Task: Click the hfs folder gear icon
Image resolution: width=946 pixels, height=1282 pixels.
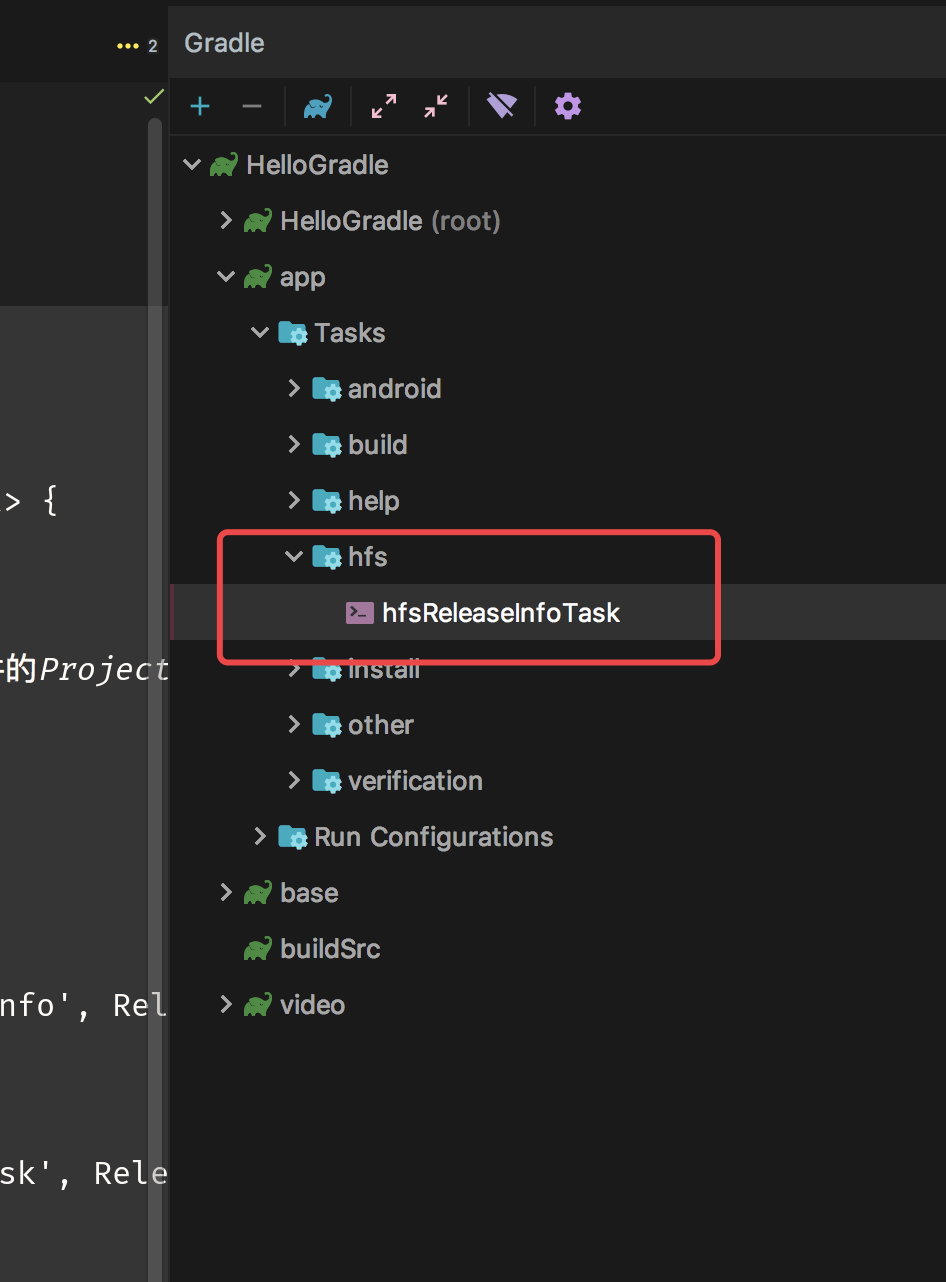Action: pyautogui.click(x=327, y=557)
